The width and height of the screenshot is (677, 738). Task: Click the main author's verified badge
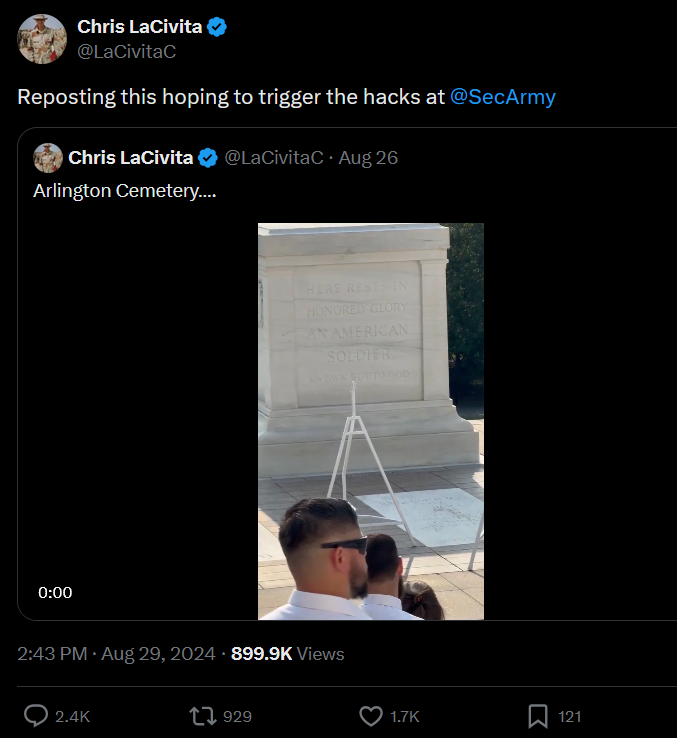[217, 27]
